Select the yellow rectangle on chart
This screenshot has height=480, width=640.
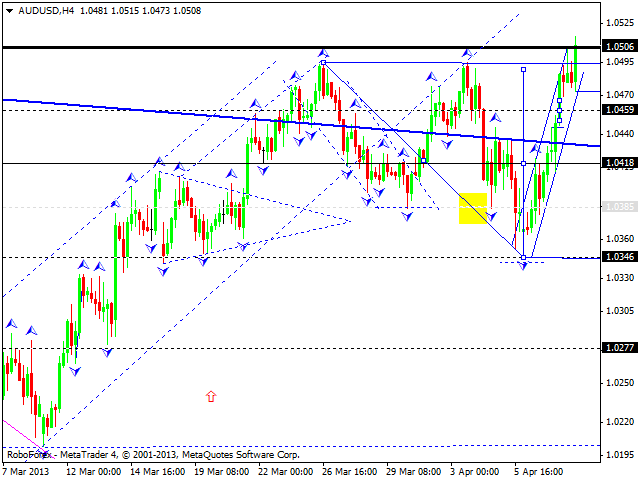[x=473, y=208]
